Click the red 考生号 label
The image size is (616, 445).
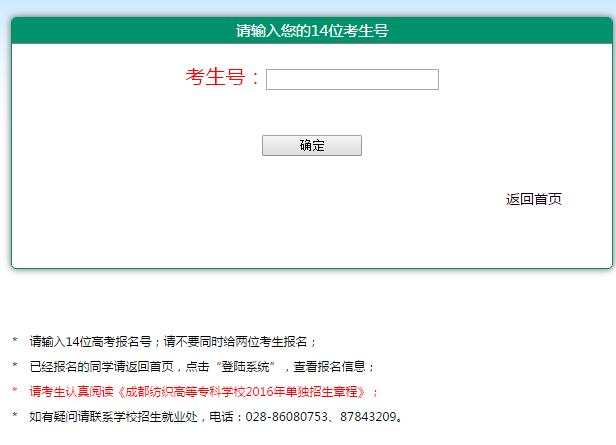[x=221, y=78]
